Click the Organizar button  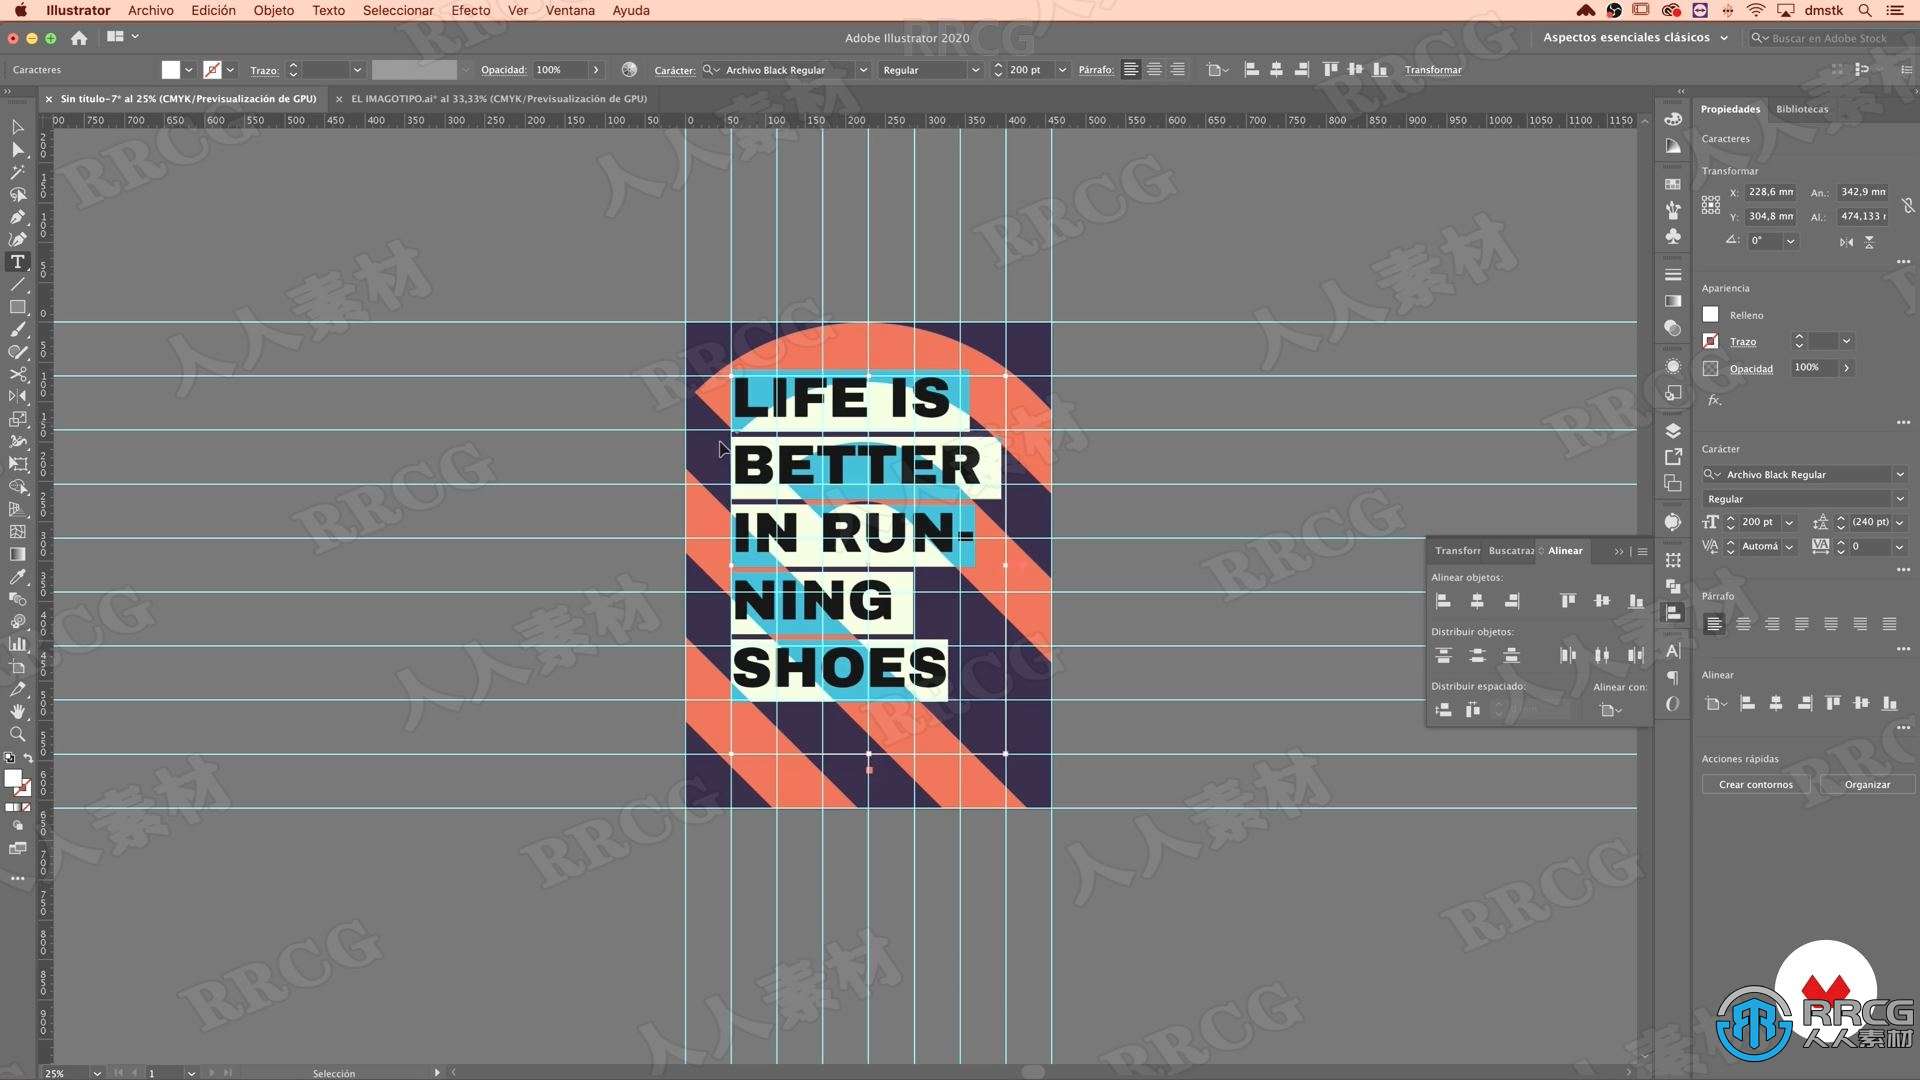[1865, 783]
